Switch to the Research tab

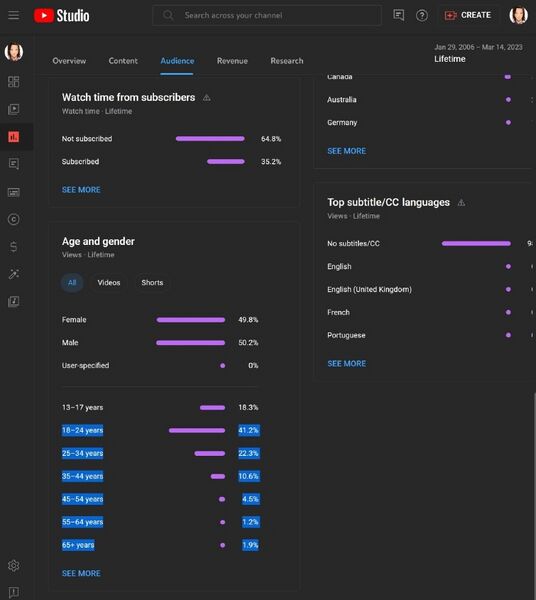[x=287, y=61]
